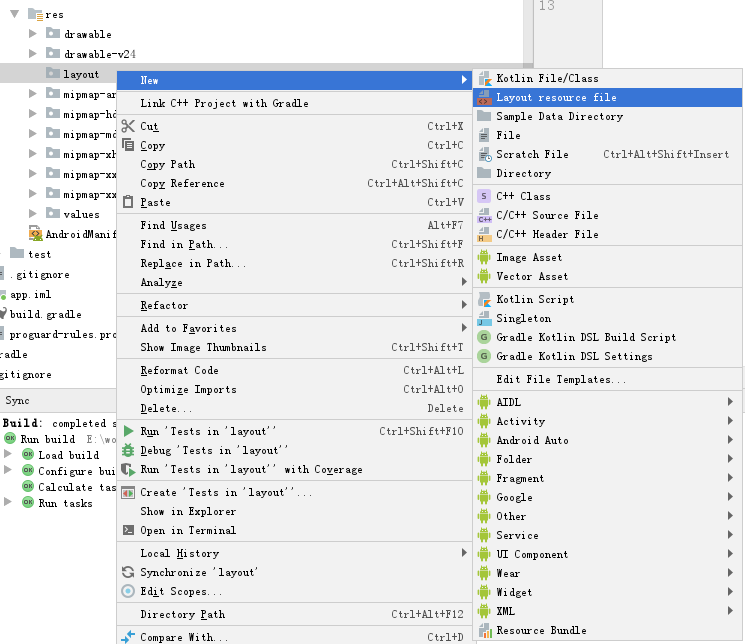Select Layout resource file from New submenu
The image size is (745, 644).
pyautogui.click(x=608, y=97)
